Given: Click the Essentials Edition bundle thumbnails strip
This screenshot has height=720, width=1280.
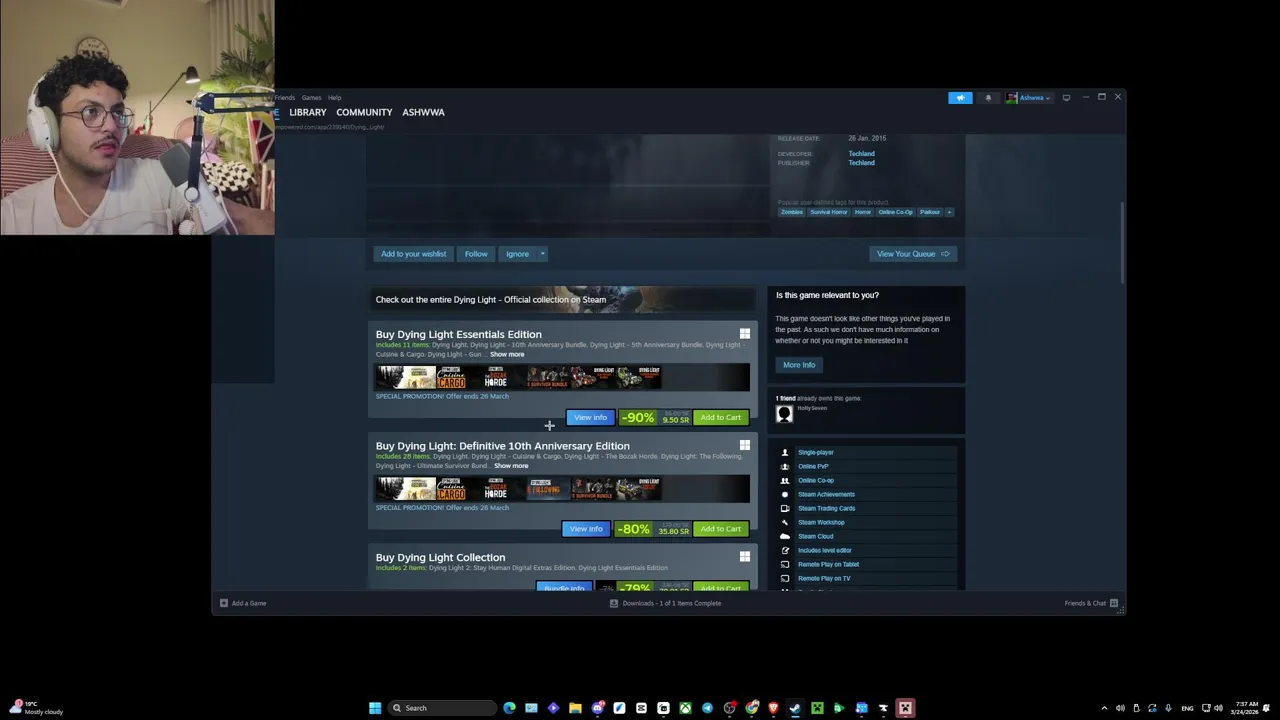Looking at the screenshot, I should [x=562, y=377].
